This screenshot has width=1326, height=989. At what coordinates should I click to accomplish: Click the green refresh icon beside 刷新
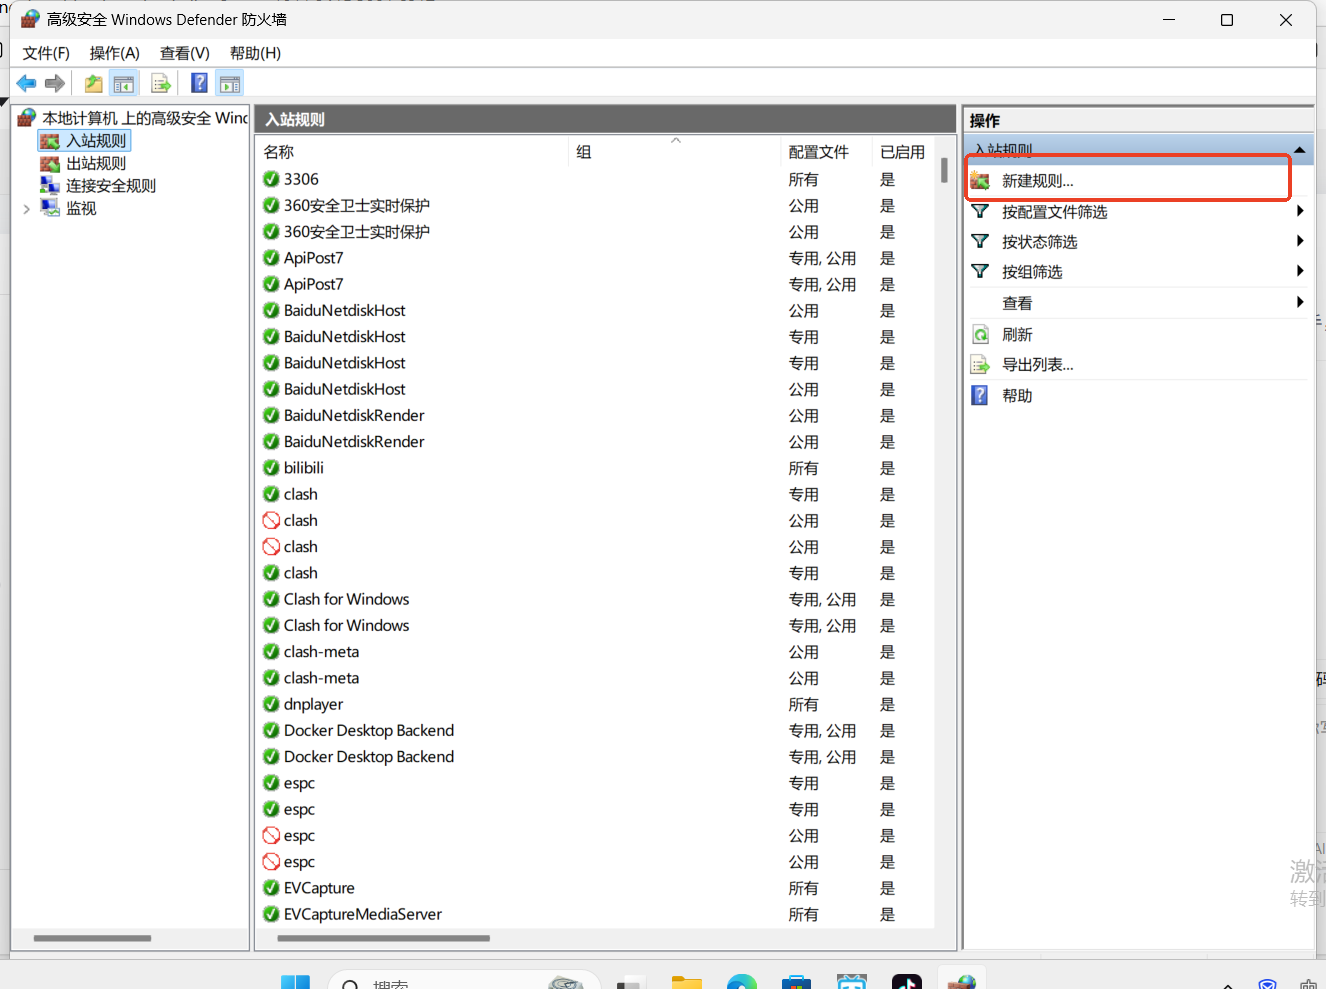pyautogui.click(x=981, y=335)
